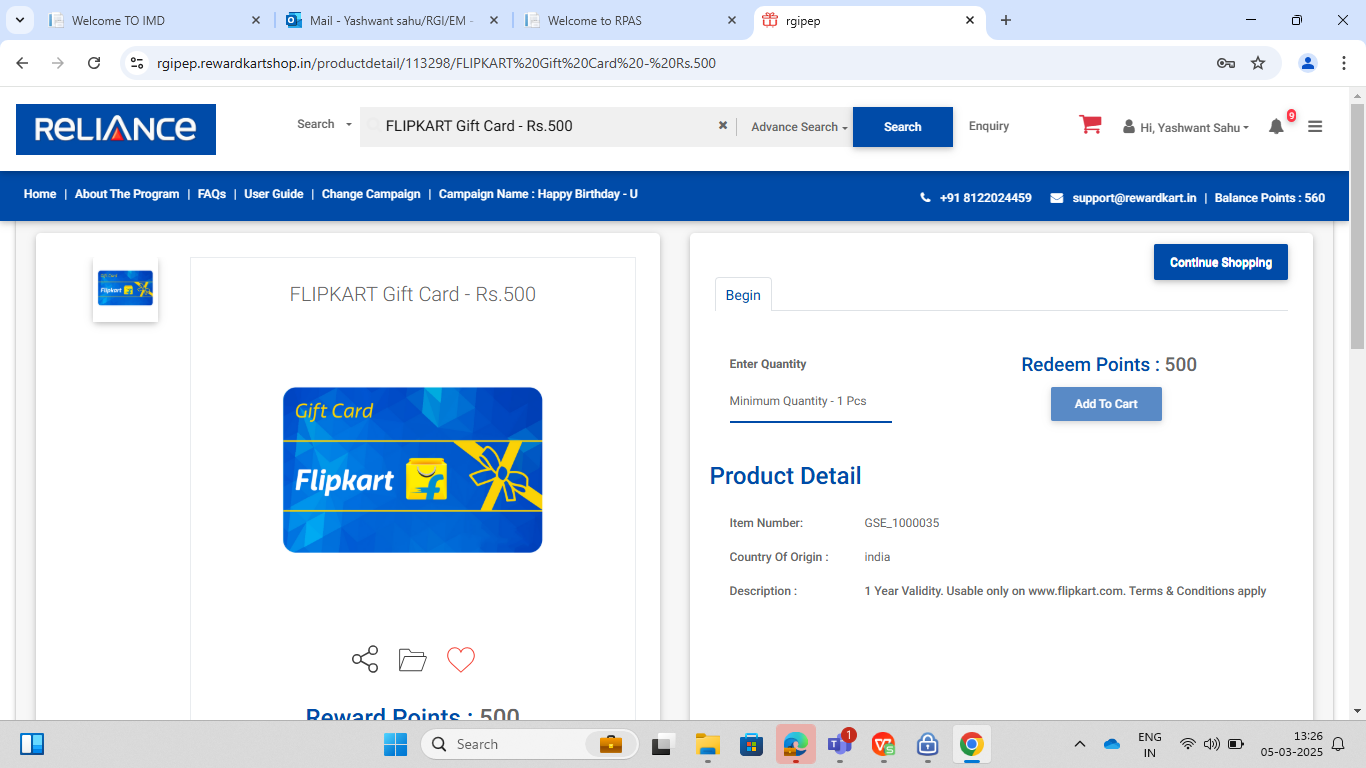
Task: Open About The Program page
Action: tap(127, 194)
